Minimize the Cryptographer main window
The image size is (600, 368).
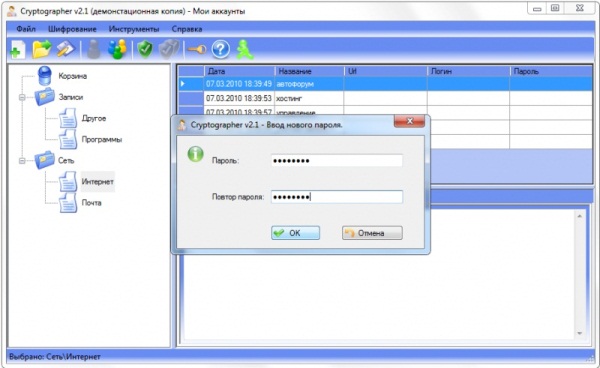coord(537,8)
